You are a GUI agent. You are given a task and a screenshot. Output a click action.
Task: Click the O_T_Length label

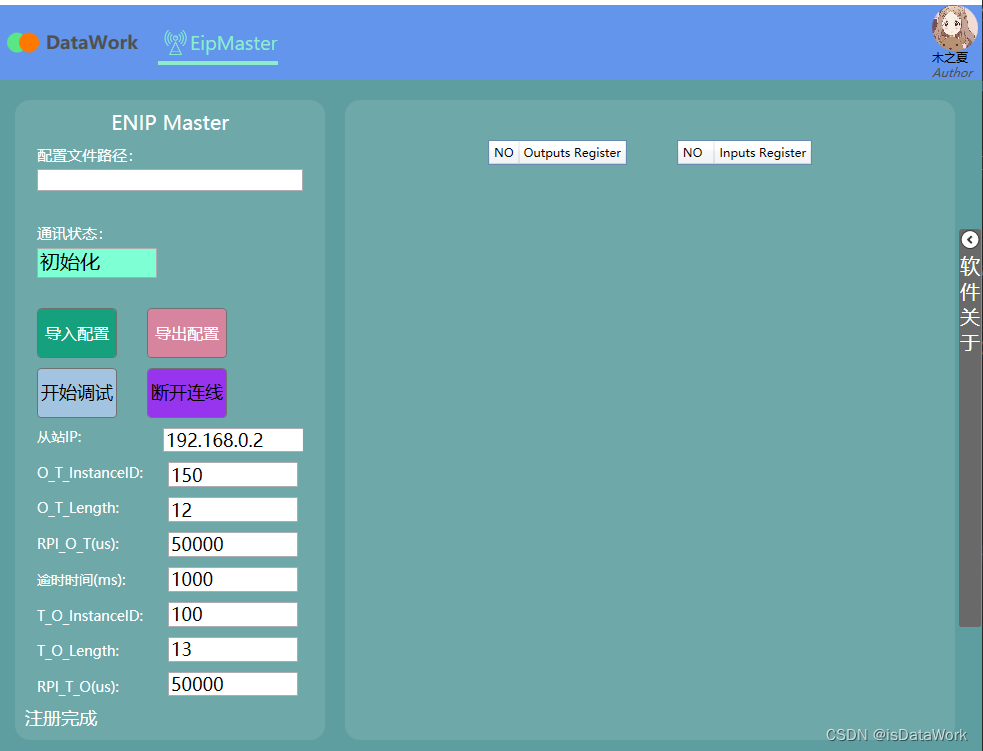click(x=78, y=508)
